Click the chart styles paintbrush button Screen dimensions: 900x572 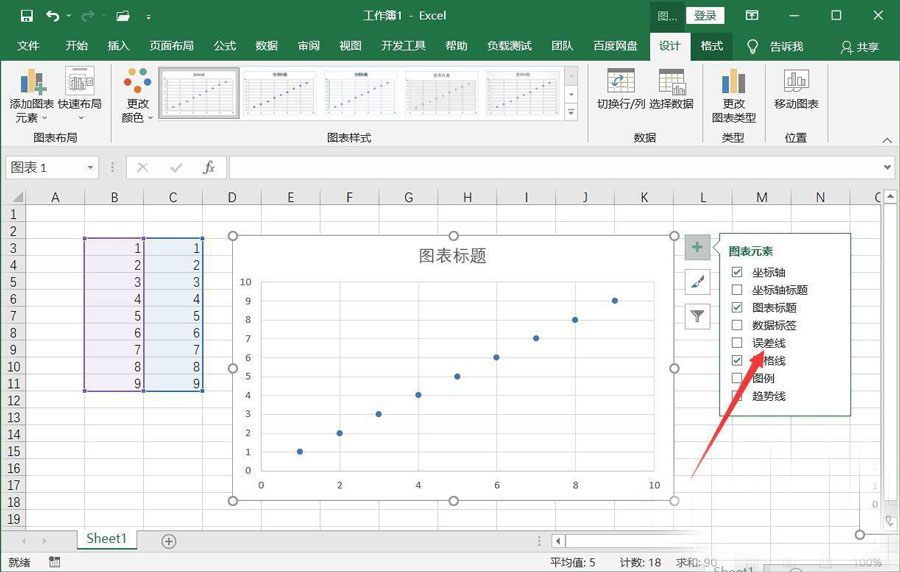(698, 282)
